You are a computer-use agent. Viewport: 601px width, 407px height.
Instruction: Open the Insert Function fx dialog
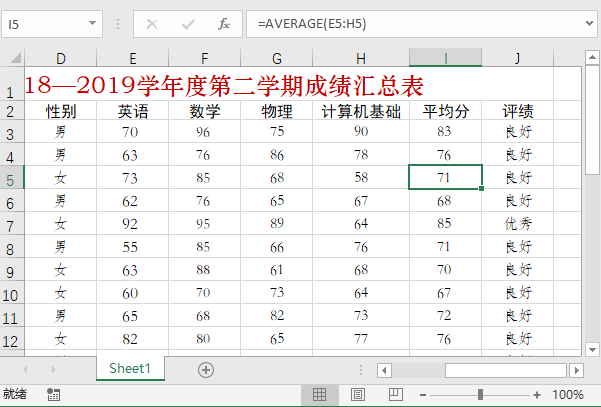[223, 24]
